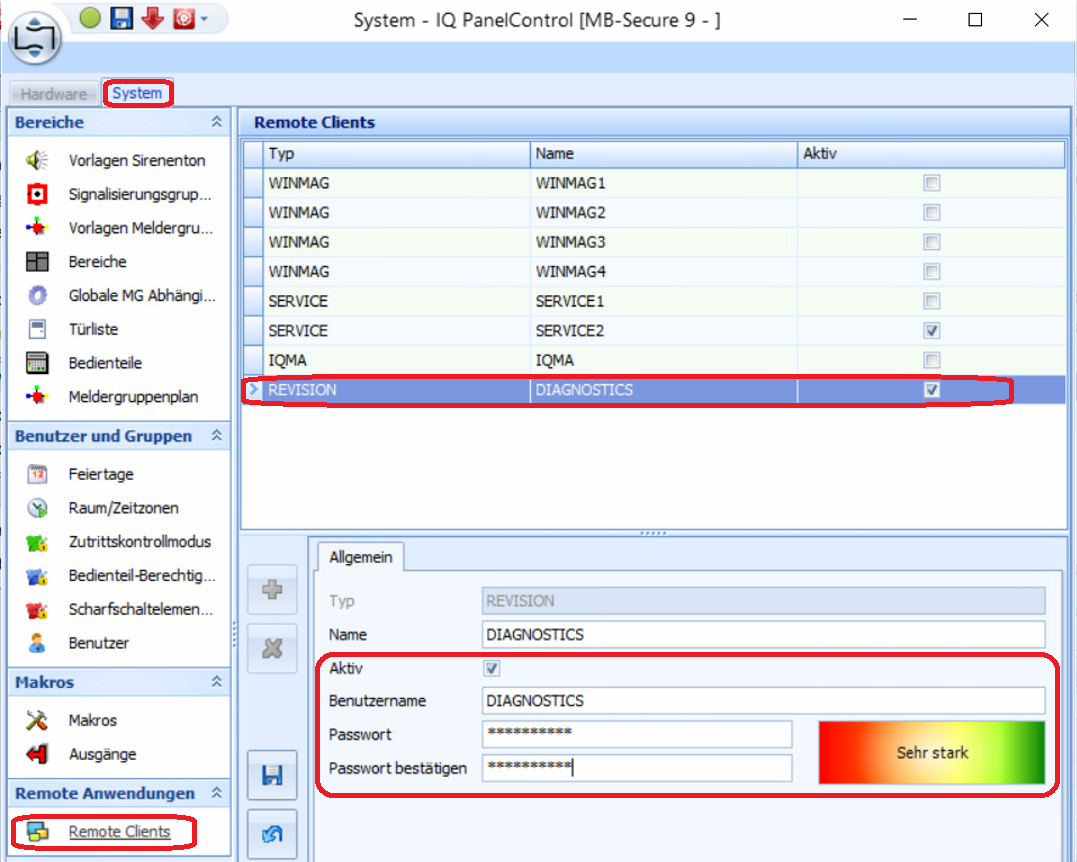Toggle the Aktiv checkbox in the Allgemein form
The image size is (1077, 862).
tap(491, 668)
